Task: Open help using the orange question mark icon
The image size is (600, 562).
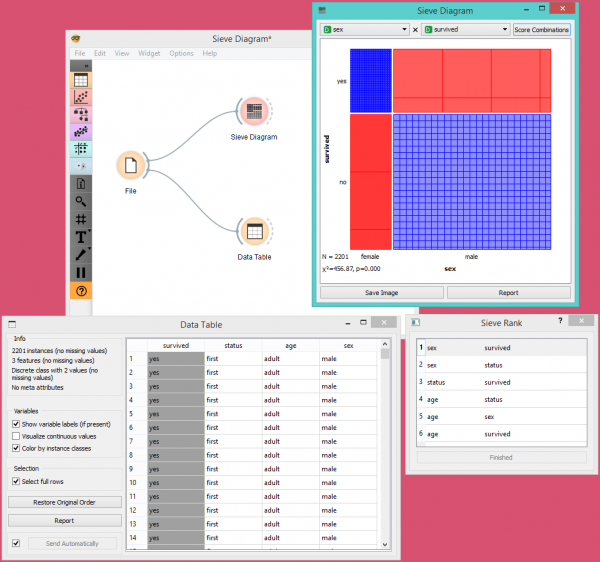Action: 81,290
